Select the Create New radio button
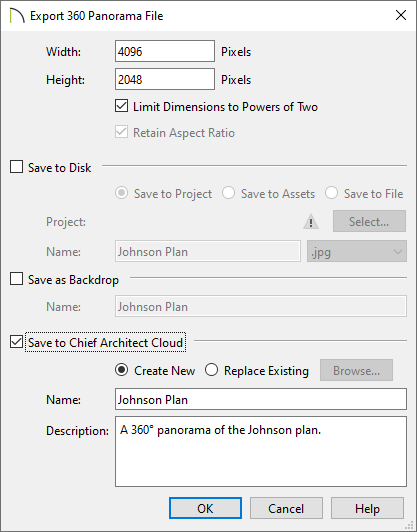This screenshot has height=532, width=417. point(121,370)
